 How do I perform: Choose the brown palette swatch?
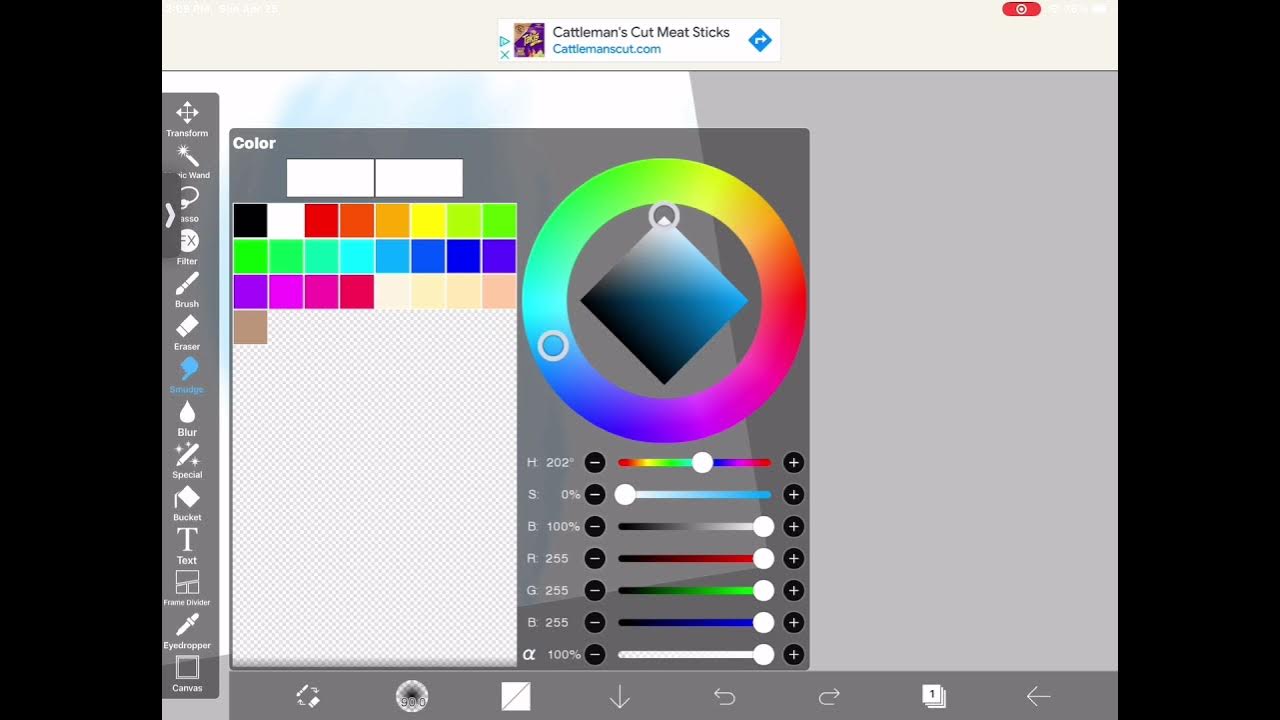(x=250, y=327)
